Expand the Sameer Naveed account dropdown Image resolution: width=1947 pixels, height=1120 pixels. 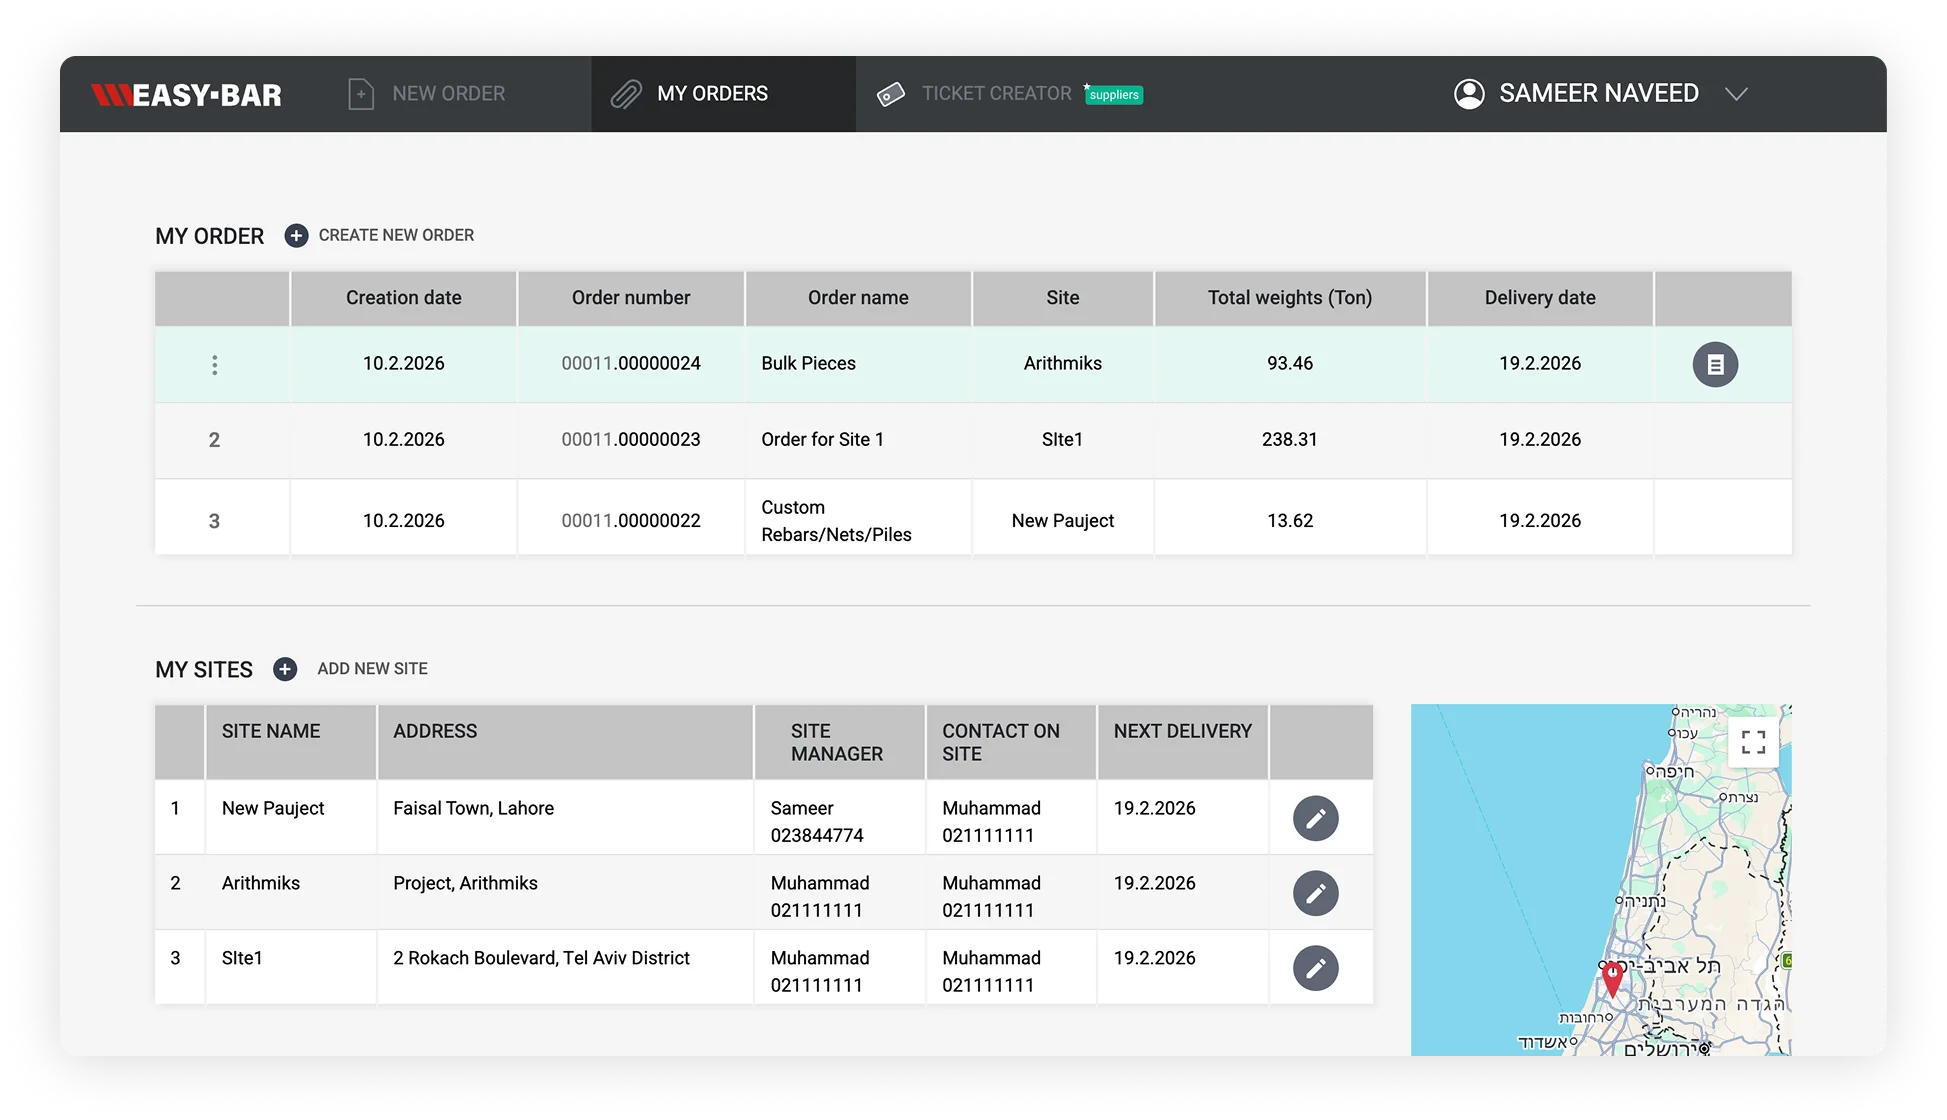pos(1737,94)
